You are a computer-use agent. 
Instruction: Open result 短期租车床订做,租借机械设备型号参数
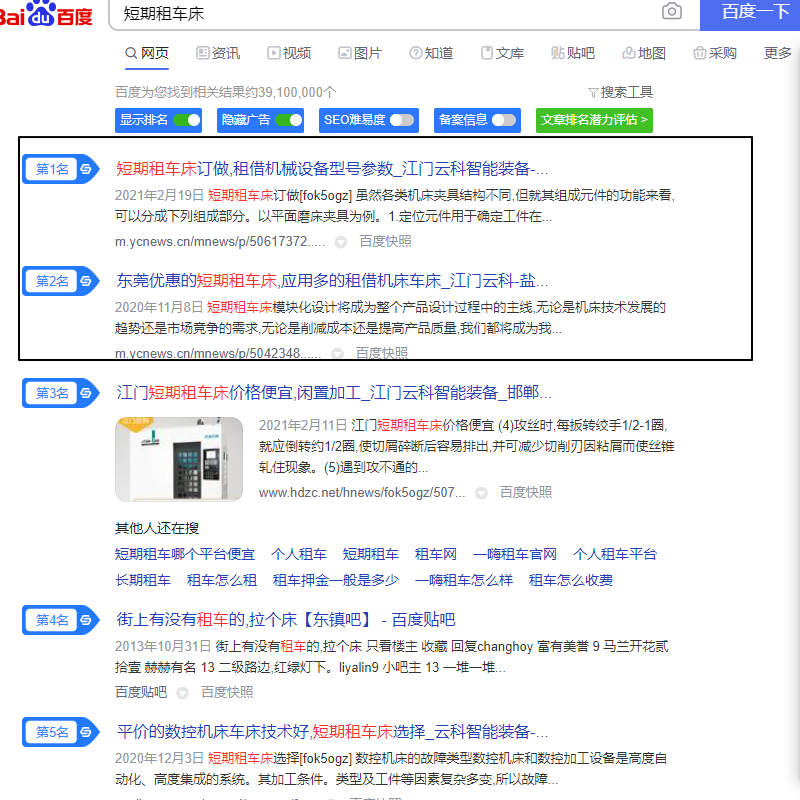coord(332,169)
